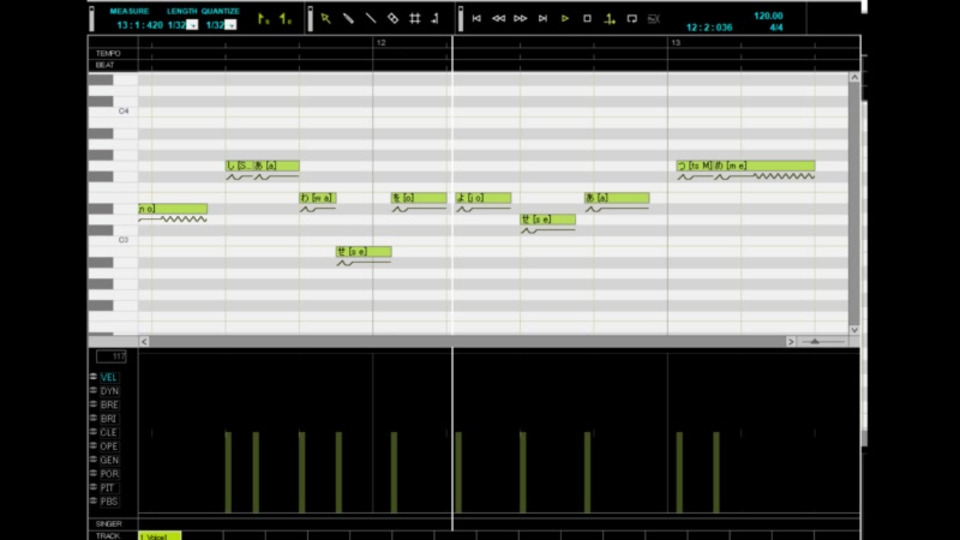This screenshot has width=960, height=540.
Task: Select the CLE control parameter
Action: pyautogui.click(x=108, y=432)
